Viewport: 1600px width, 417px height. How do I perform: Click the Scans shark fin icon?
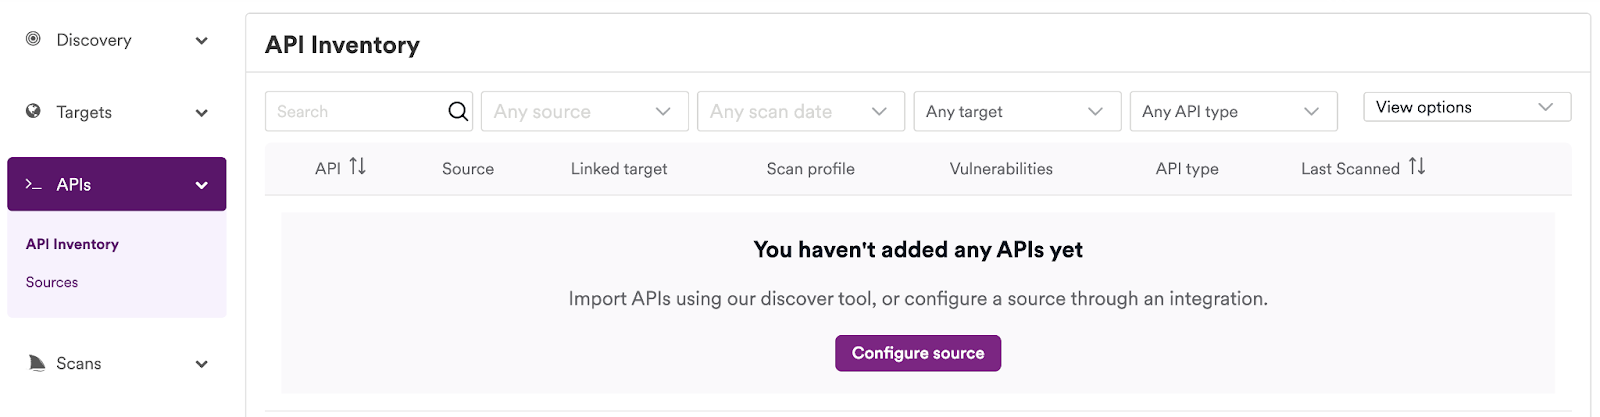37,363
